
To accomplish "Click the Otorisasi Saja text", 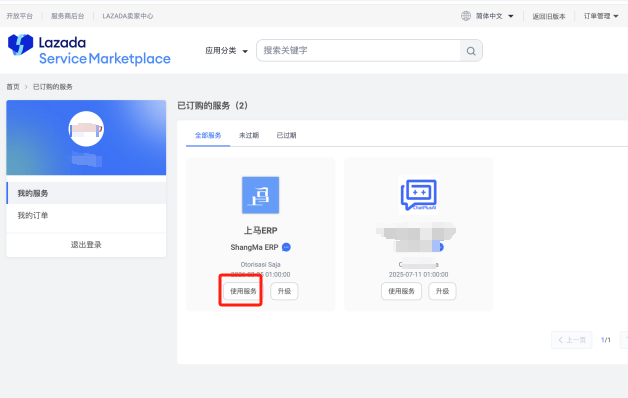I will coord(260,265).
